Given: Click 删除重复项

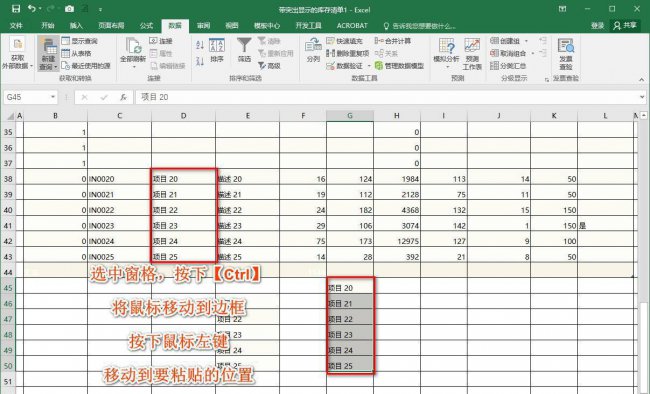Looking at the screenshot, I should point(347,53).
